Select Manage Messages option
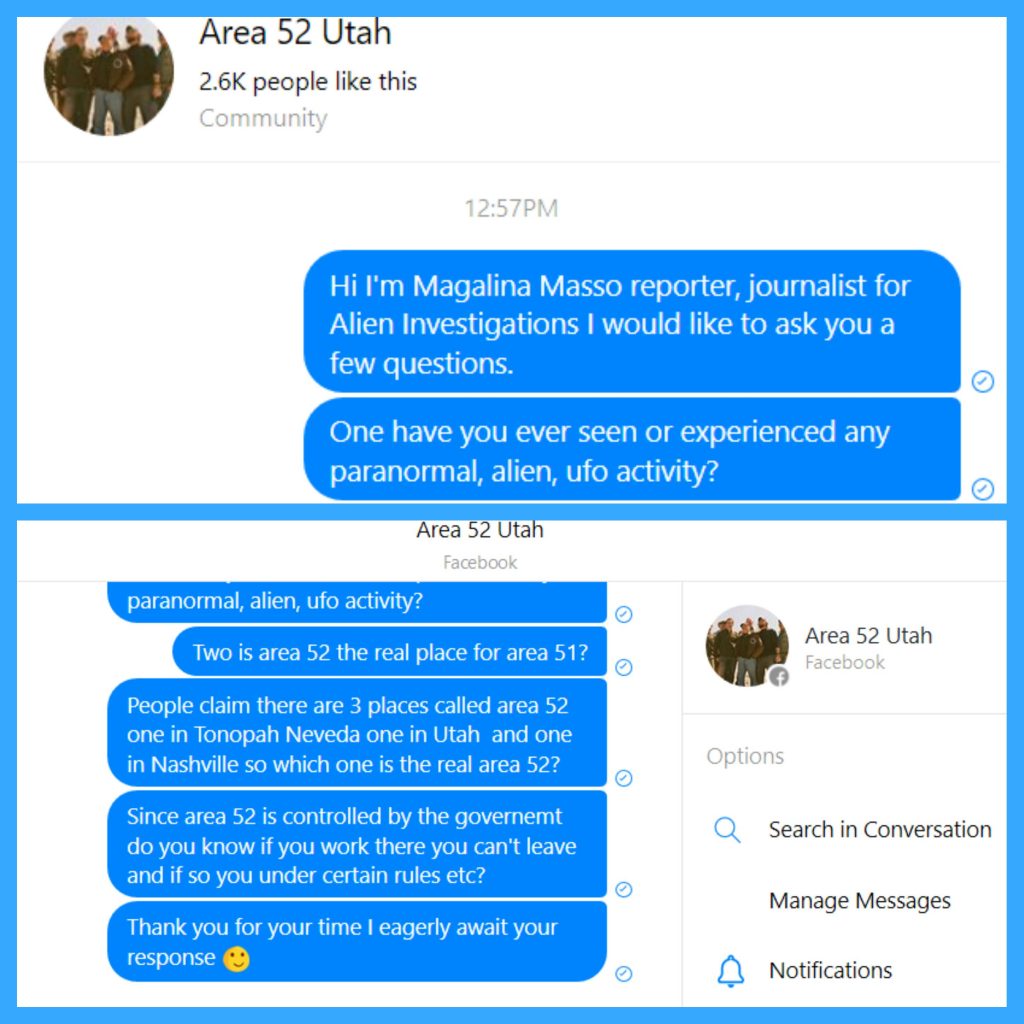This screenshot has height=1024, width=1024. pos(859,901)
